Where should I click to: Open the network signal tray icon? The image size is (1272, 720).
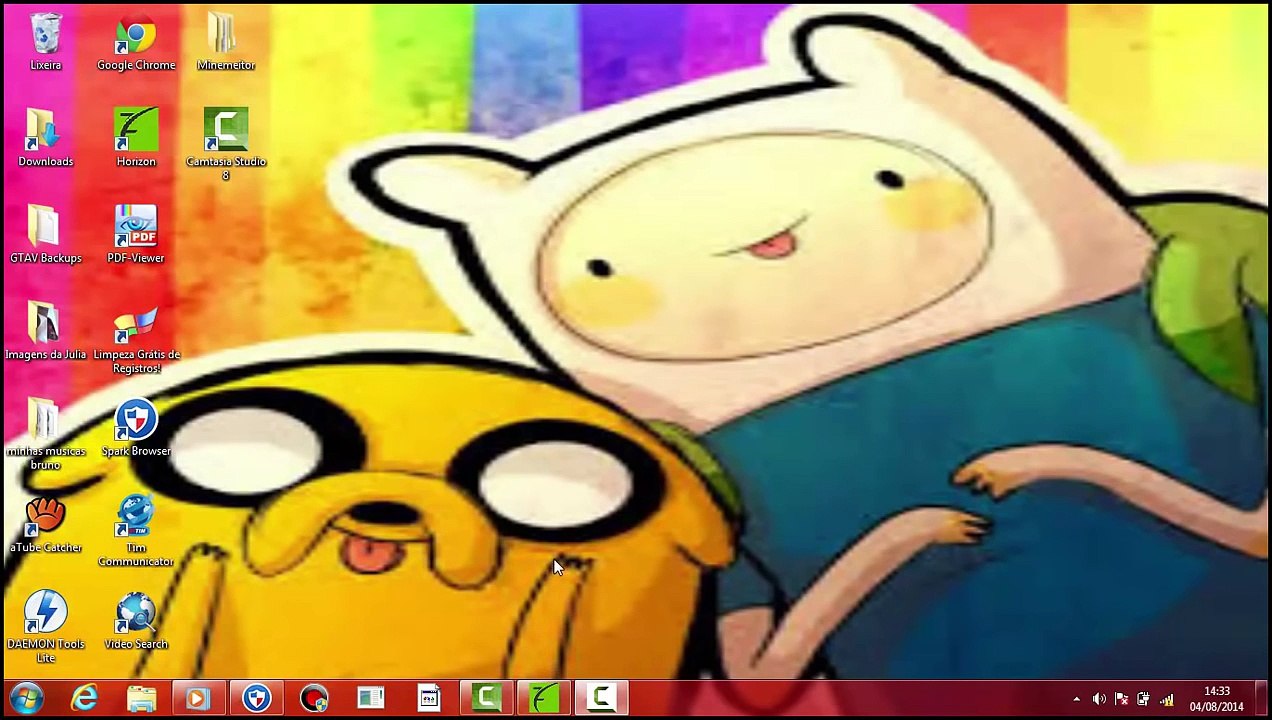(x=1166, y=699)
